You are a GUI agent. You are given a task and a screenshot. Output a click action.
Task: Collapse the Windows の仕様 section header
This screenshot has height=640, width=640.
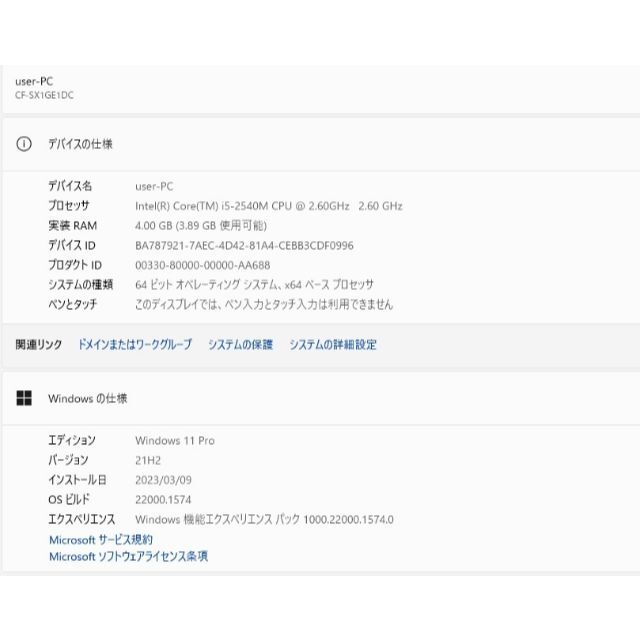[x=321, y=398]
